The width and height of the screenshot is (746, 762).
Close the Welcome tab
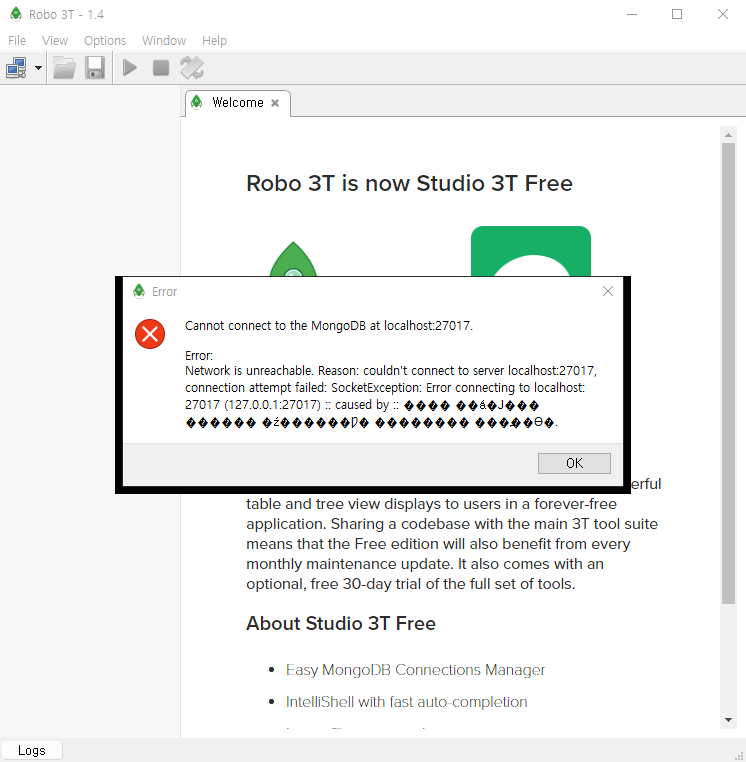(x=275, y=103)
